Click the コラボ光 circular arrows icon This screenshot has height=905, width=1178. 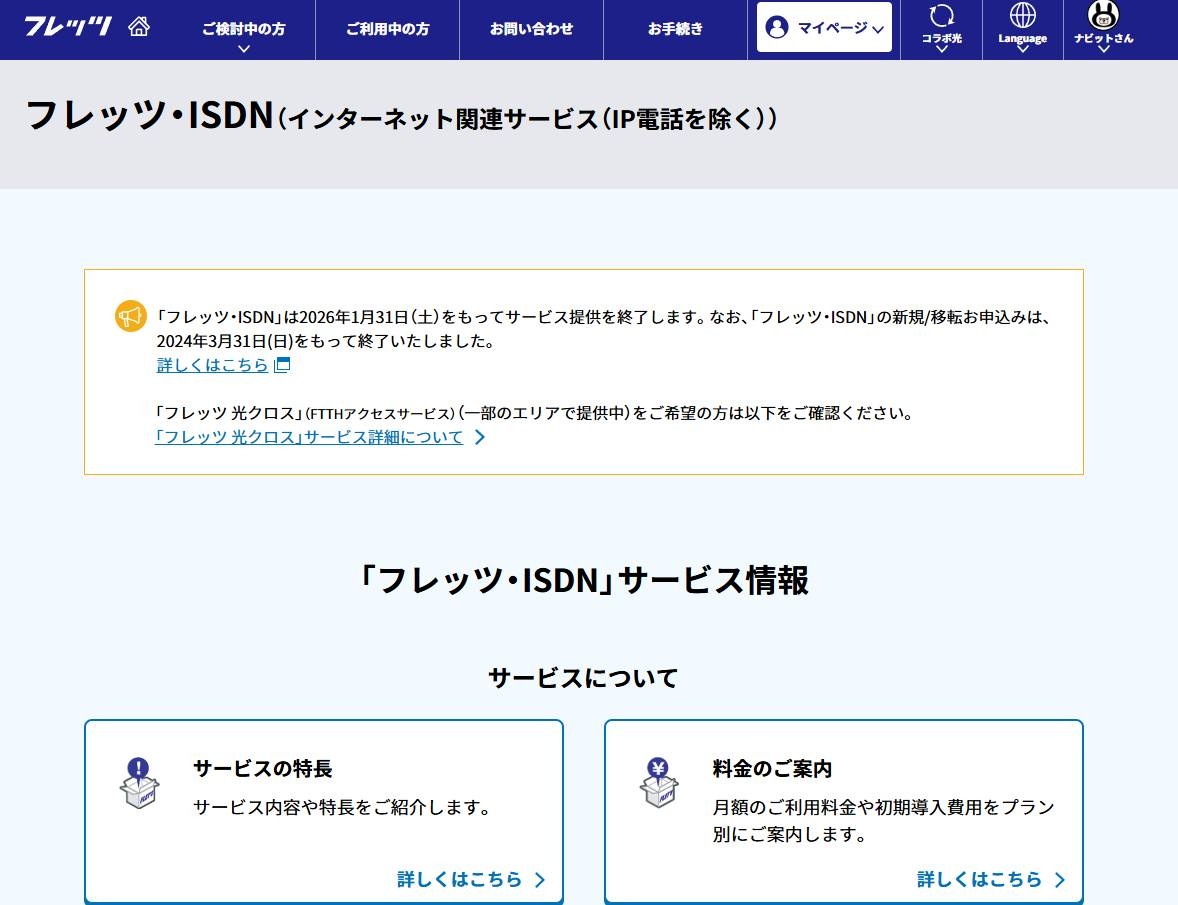(941, 16)
